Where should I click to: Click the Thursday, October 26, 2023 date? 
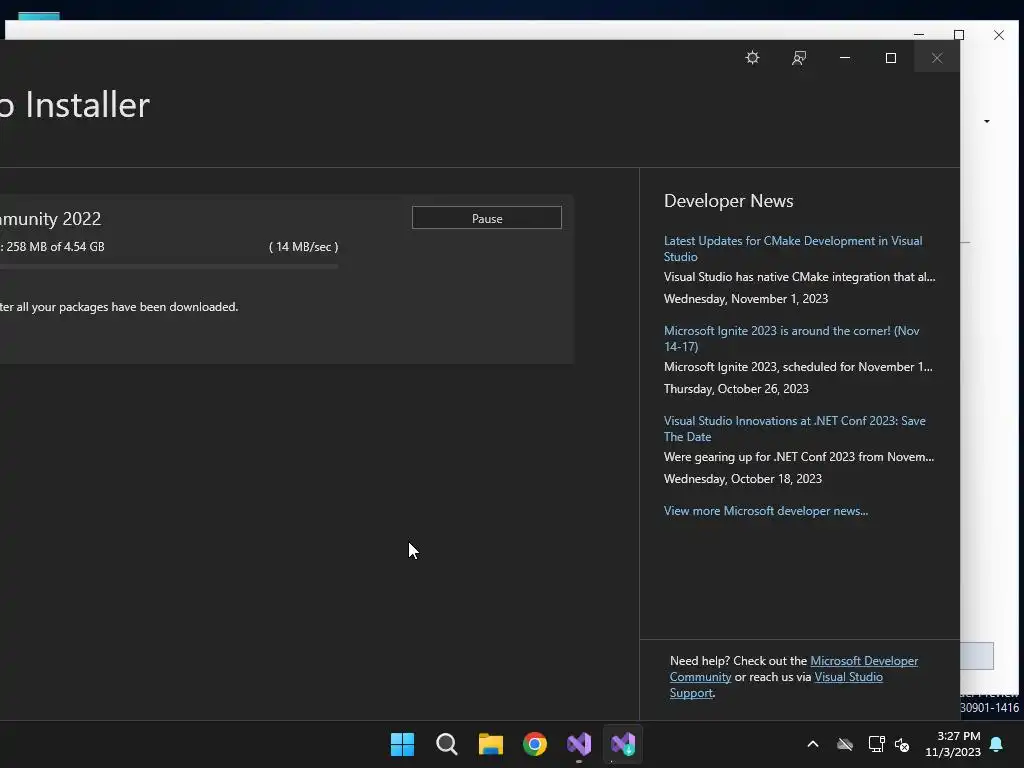click(736, 389)
